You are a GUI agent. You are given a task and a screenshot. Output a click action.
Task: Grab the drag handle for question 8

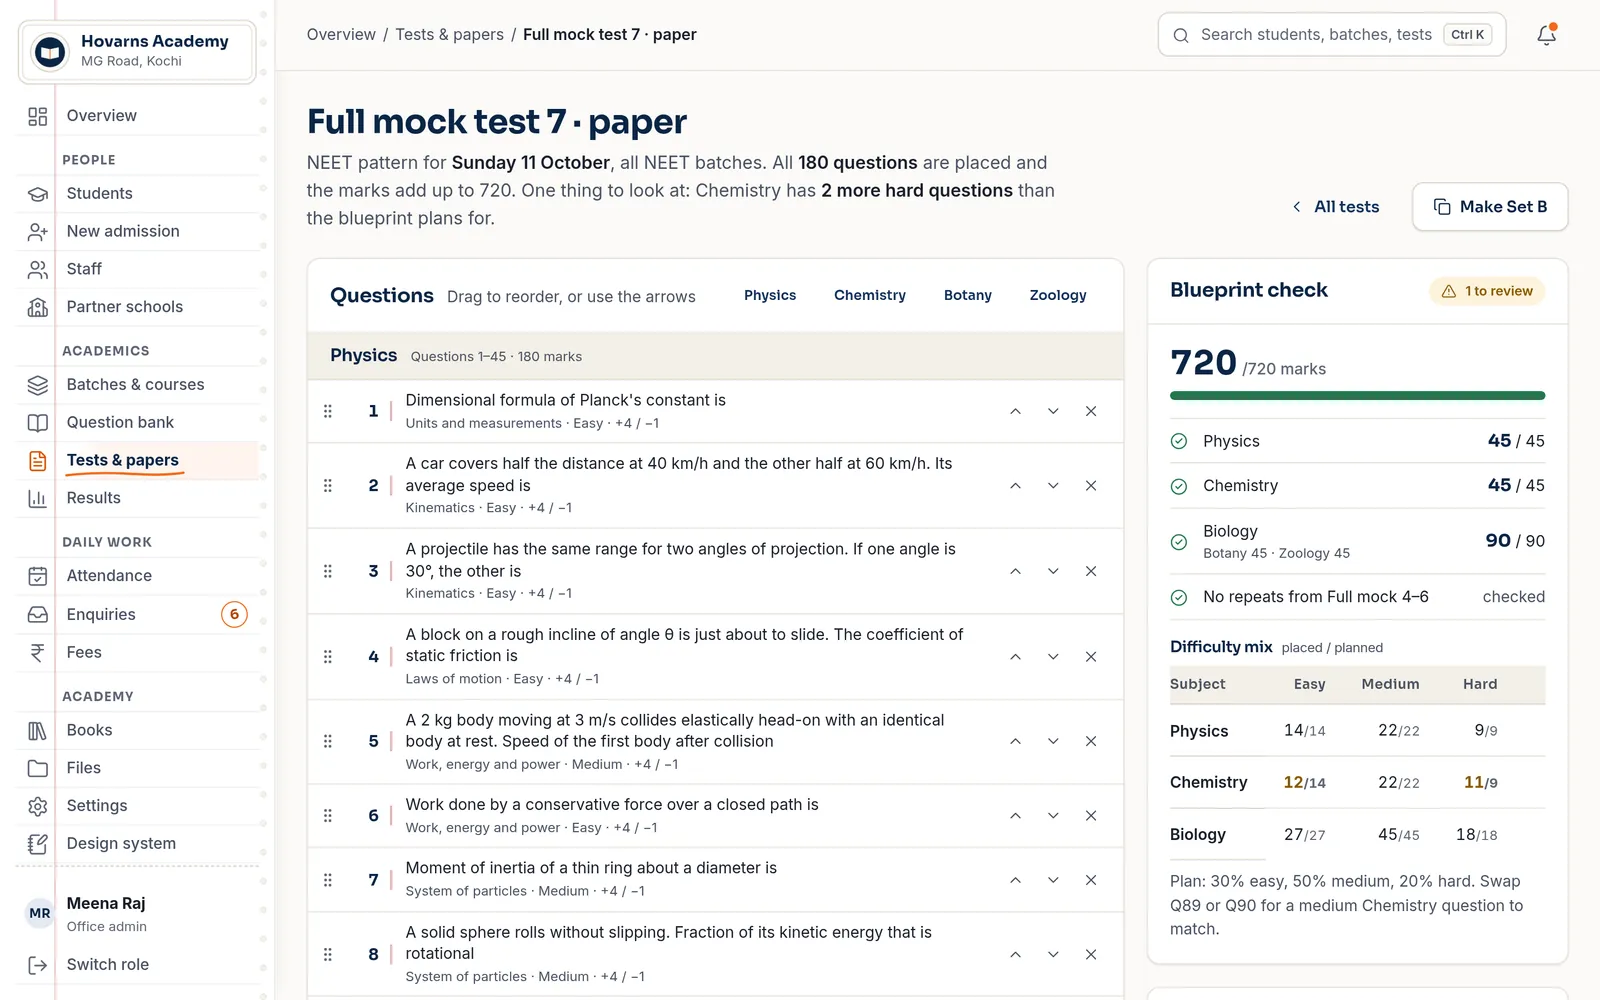pyautogui.click(x=328, y=954)
